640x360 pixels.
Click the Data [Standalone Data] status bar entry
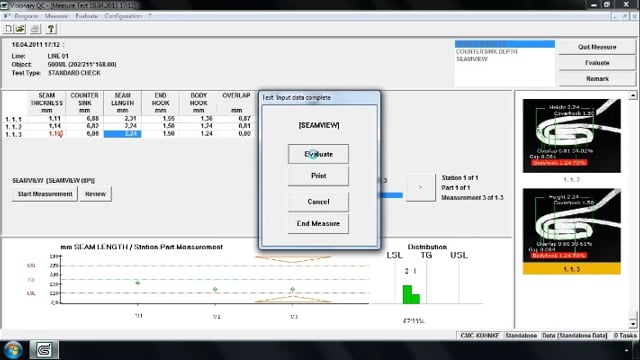coord(575,336)
